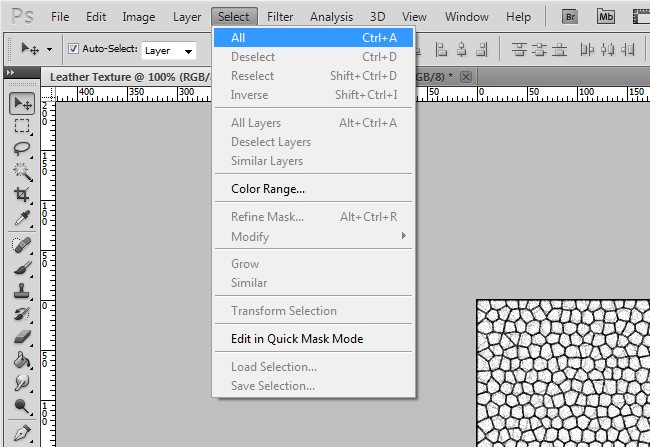This screenshot has height=447, width=650.
Task: Choose Edit in Quick Mask Mode
Action: click(x=297, y=339)
